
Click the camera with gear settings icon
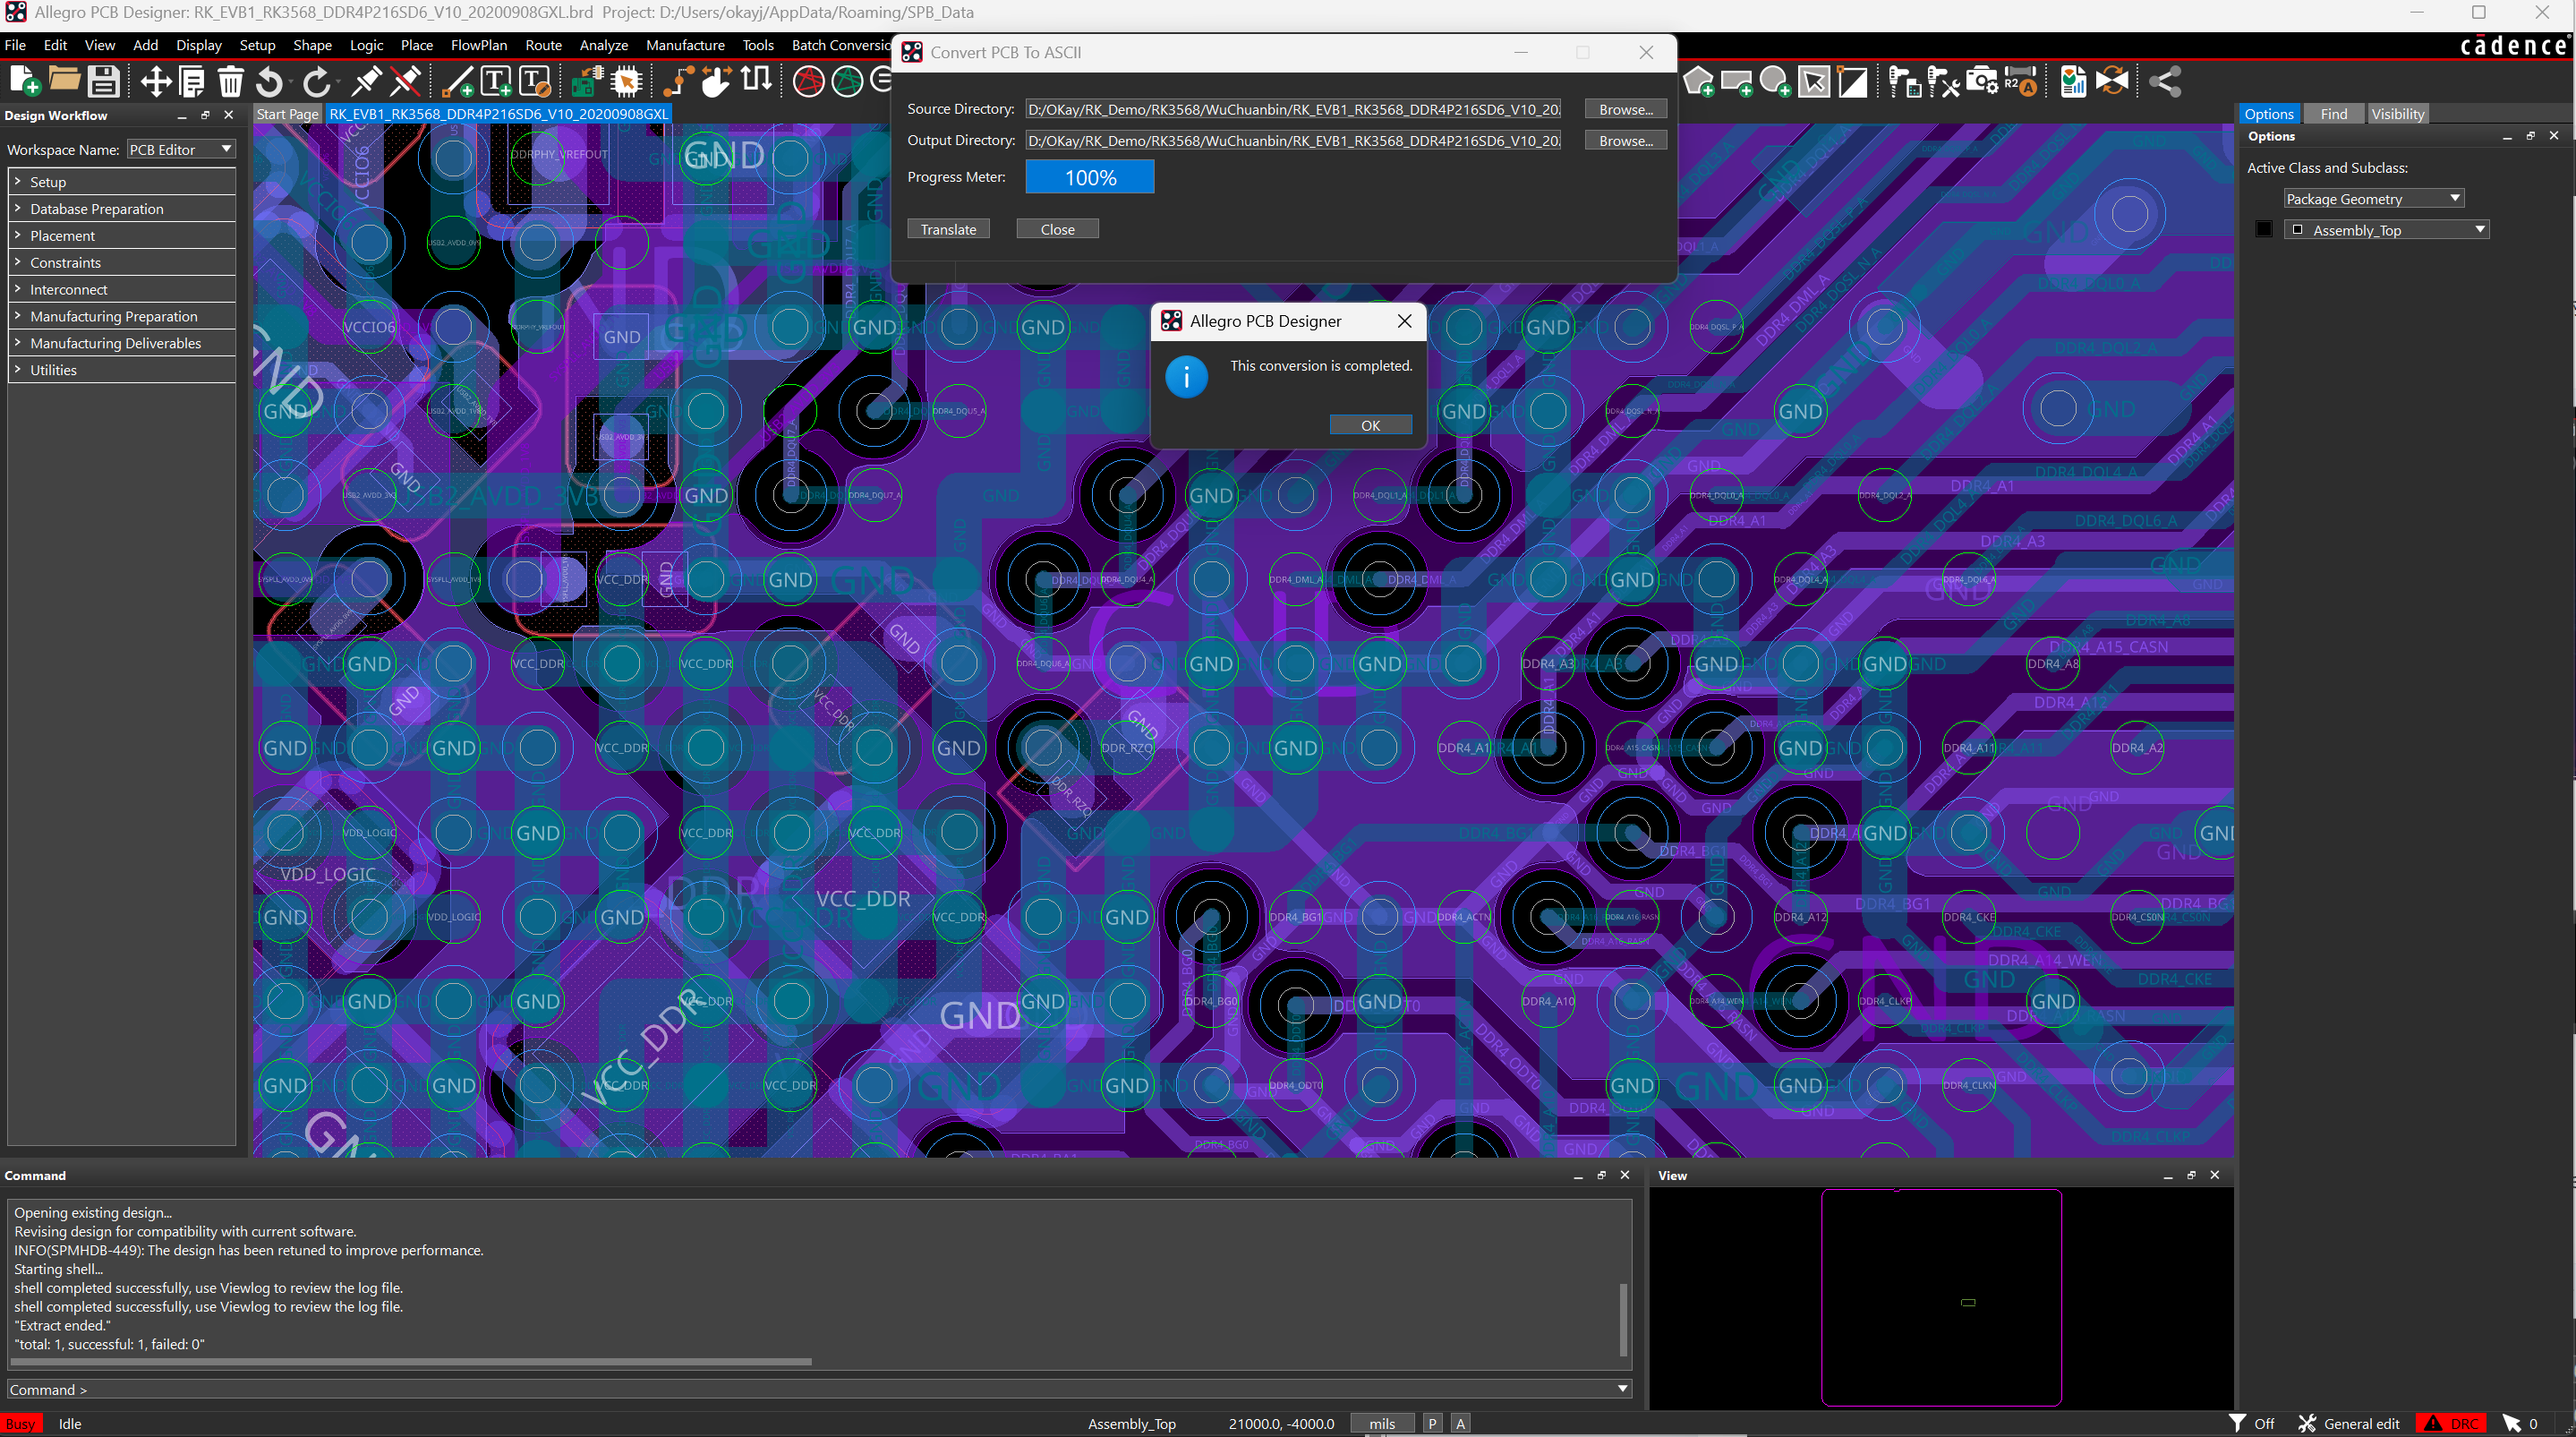(1982, 81)
